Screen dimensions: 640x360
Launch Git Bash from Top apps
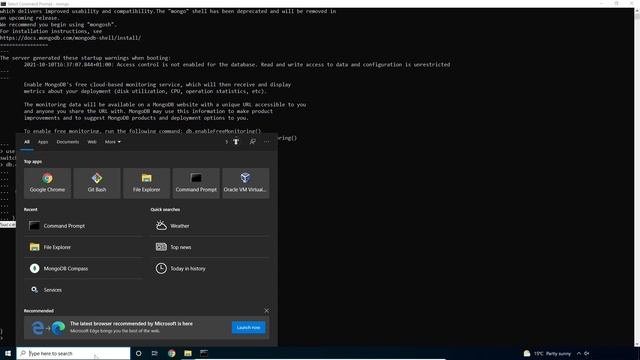97,183
